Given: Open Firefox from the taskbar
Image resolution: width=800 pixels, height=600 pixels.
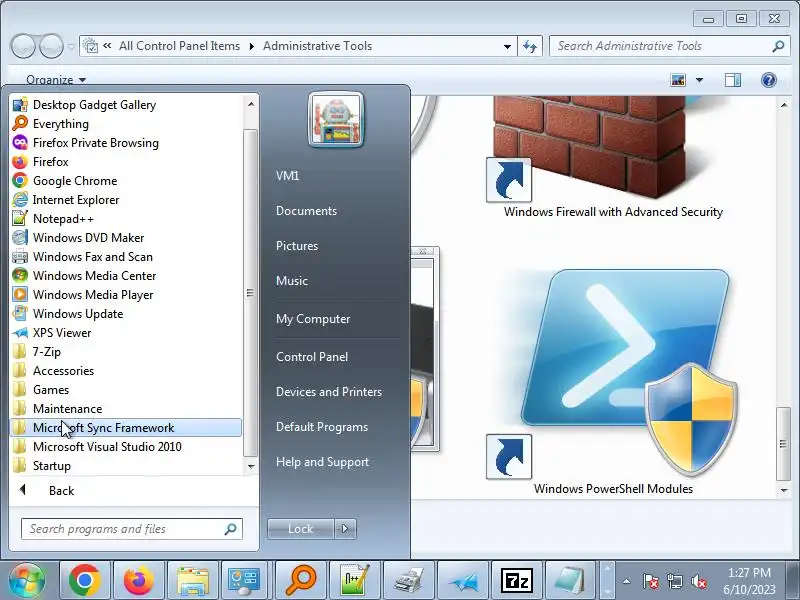Looking at the screenshot, I should pos(139,581).
